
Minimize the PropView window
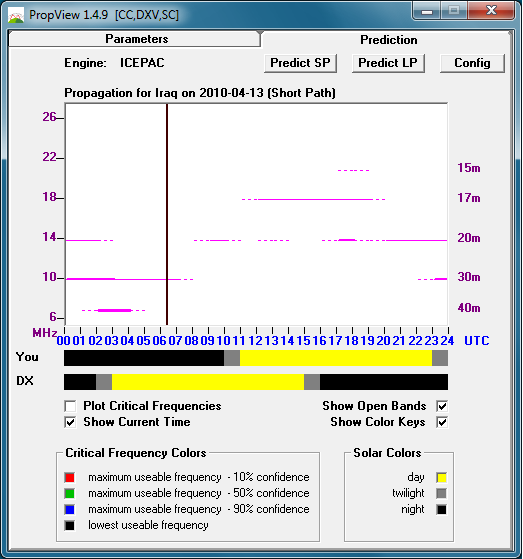[x=427, y=11]
